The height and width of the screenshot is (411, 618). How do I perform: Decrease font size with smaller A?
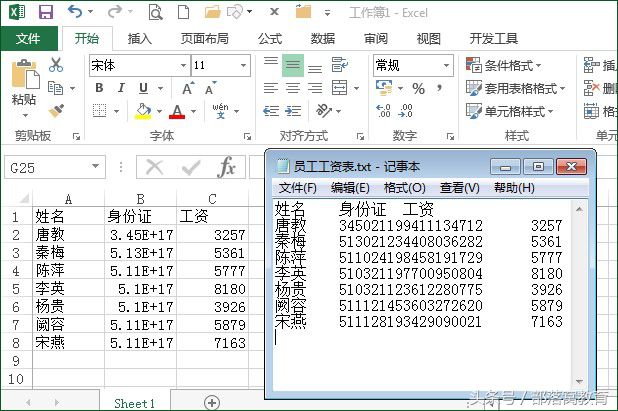[210, 88]
